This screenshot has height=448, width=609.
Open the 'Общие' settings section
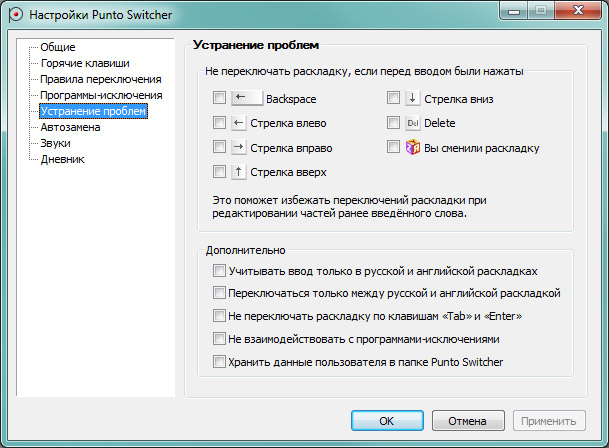coord(58,47)
